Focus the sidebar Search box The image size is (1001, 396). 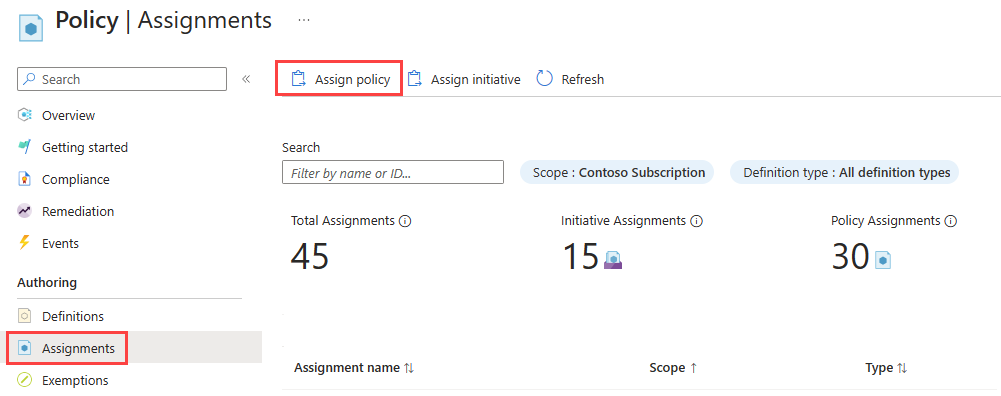click(x=122, y=79)
